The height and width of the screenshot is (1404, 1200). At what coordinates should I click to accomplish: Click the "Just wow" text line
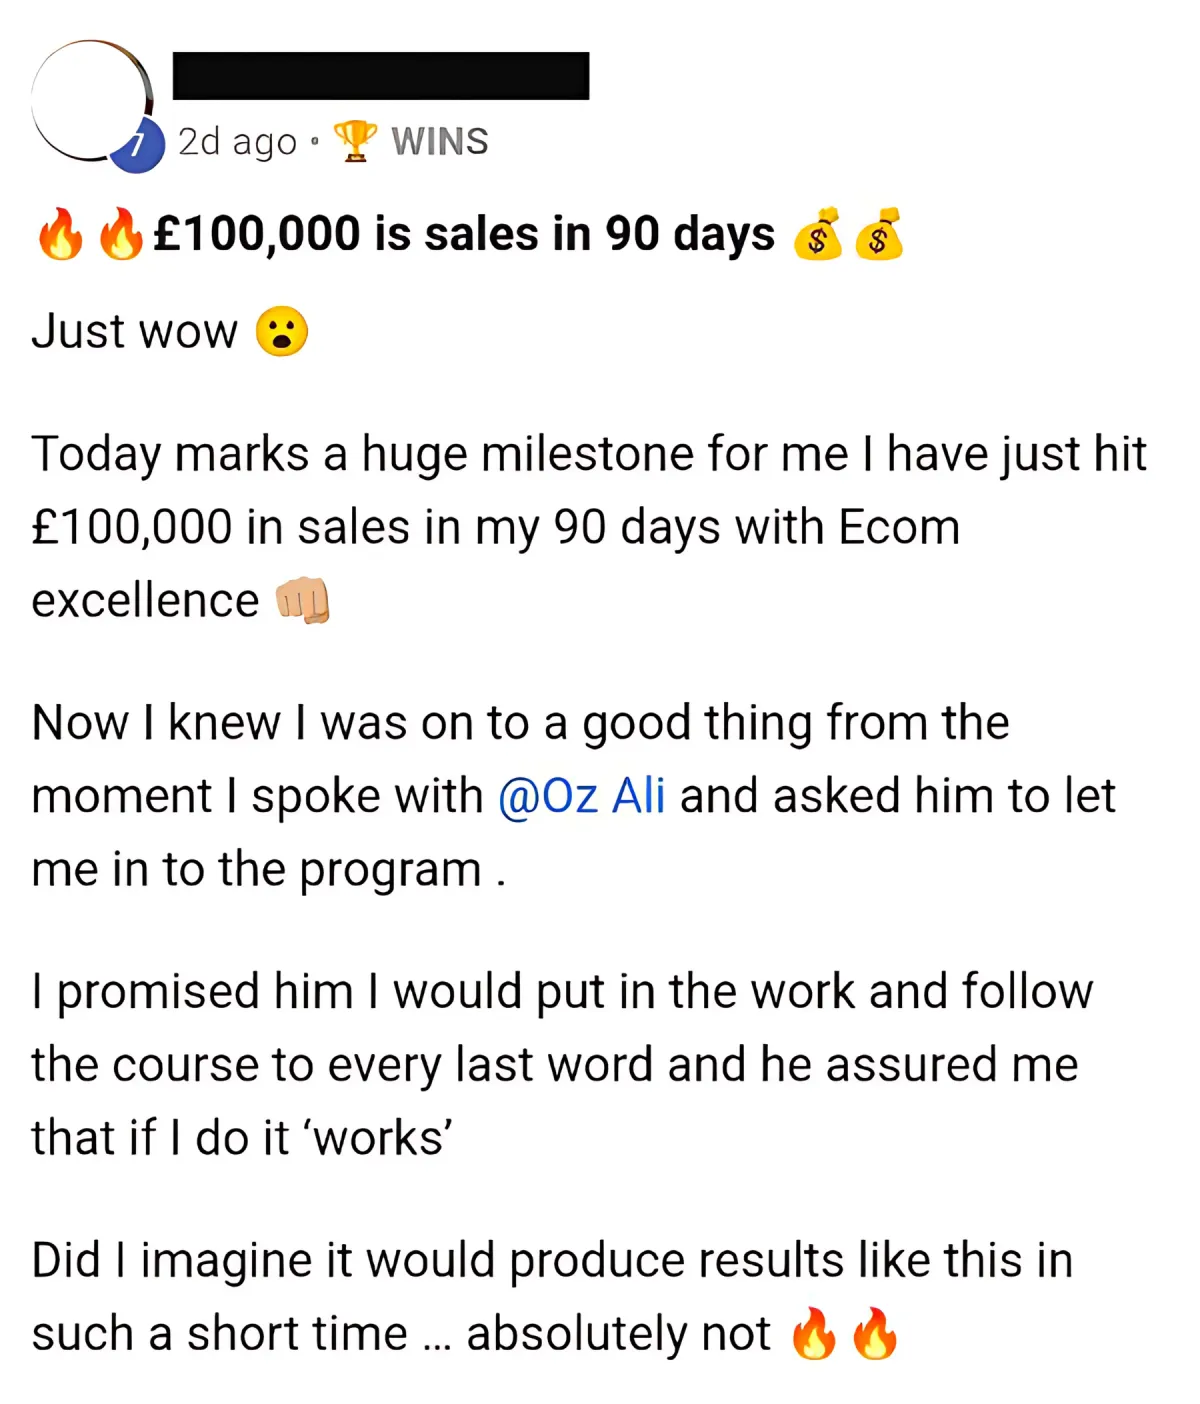tap(135, 332)
